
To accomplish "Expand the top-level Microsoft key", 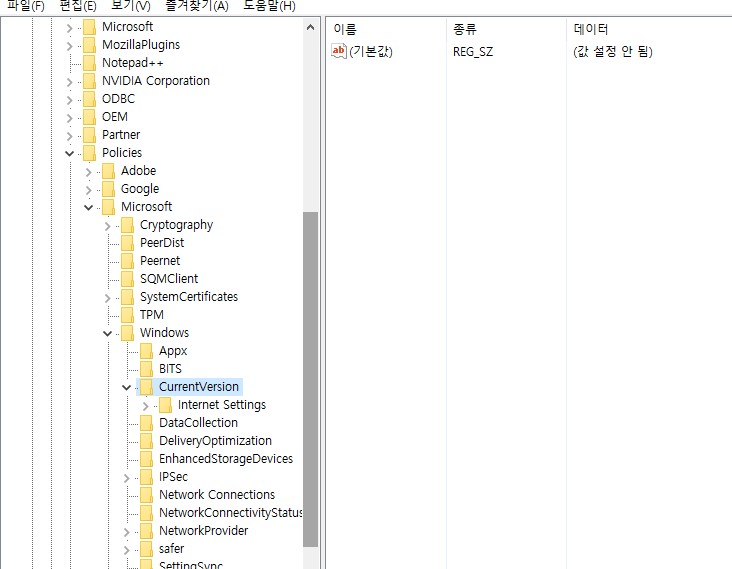I will (70, 28).
